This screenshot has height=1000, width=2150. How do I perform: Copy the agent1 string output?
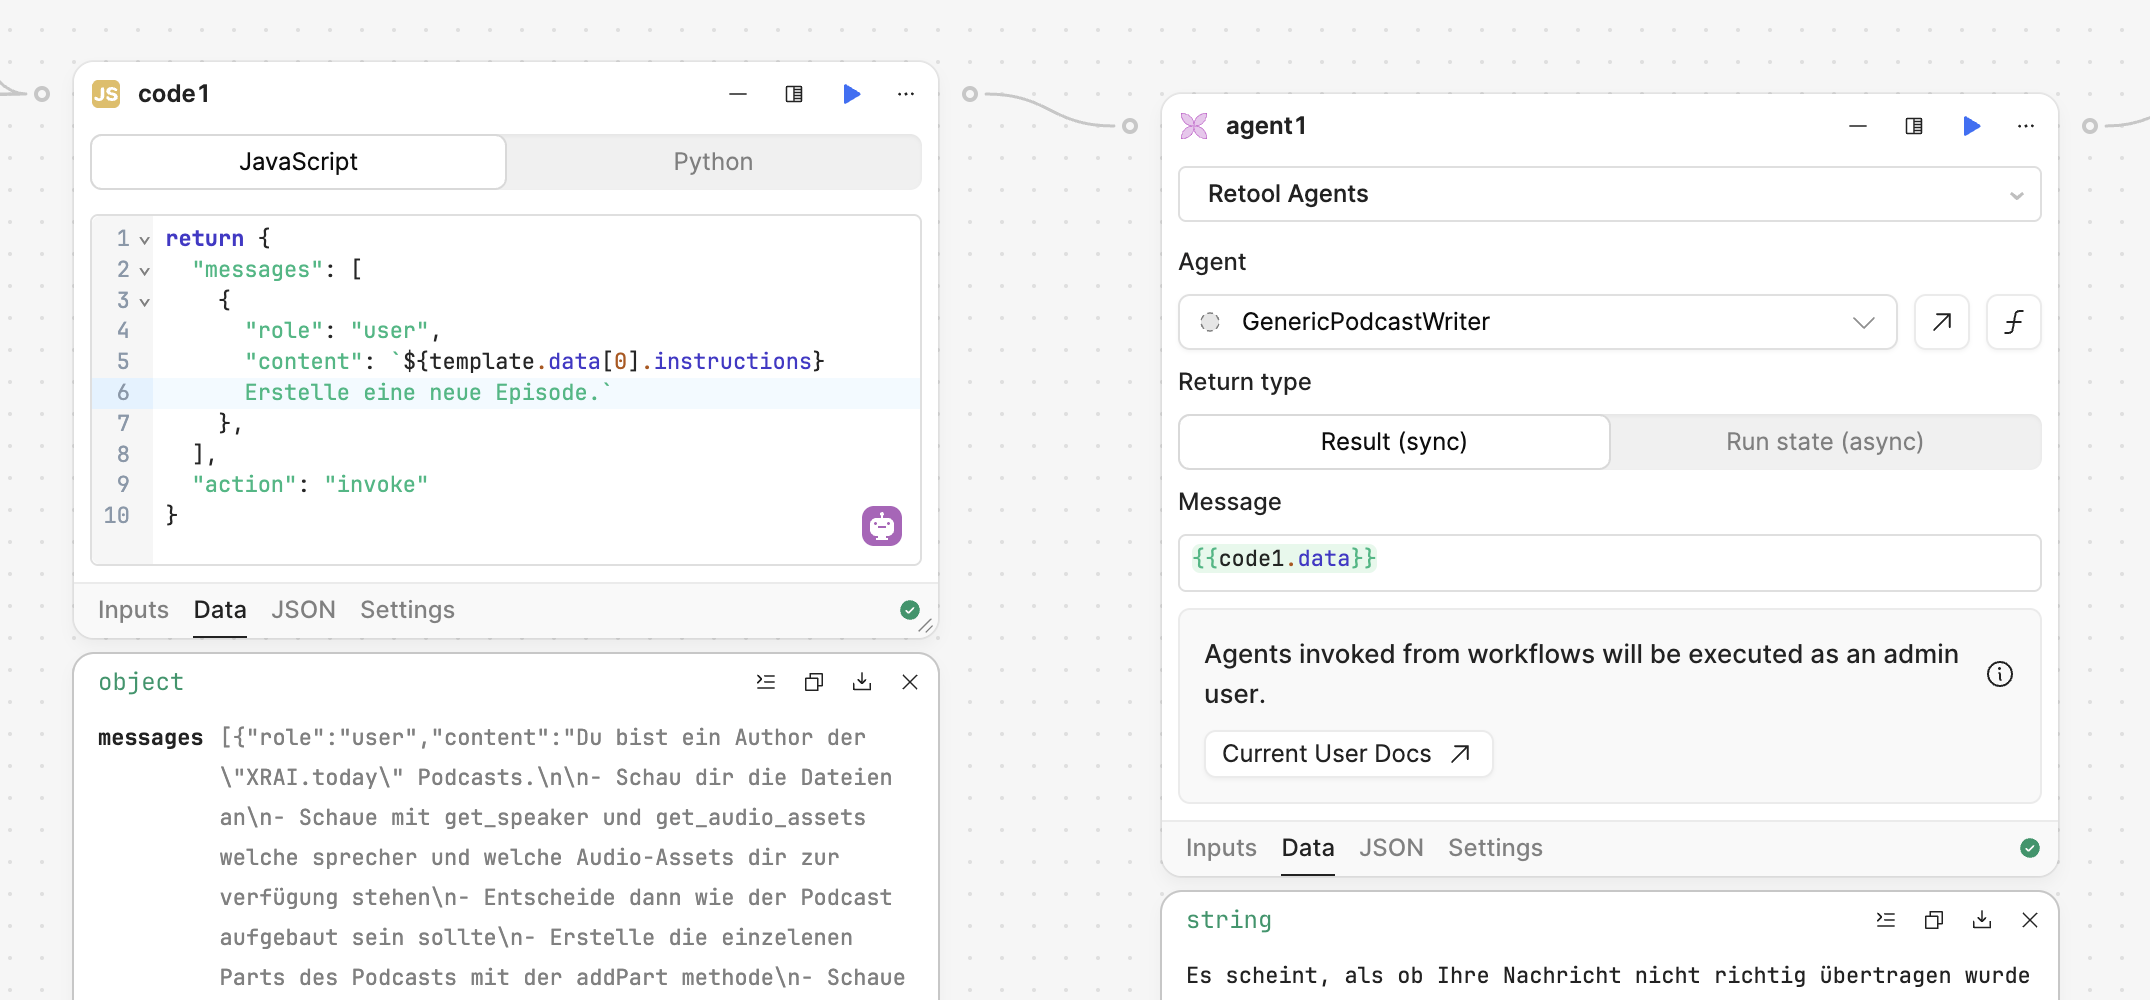point(1934,920)
